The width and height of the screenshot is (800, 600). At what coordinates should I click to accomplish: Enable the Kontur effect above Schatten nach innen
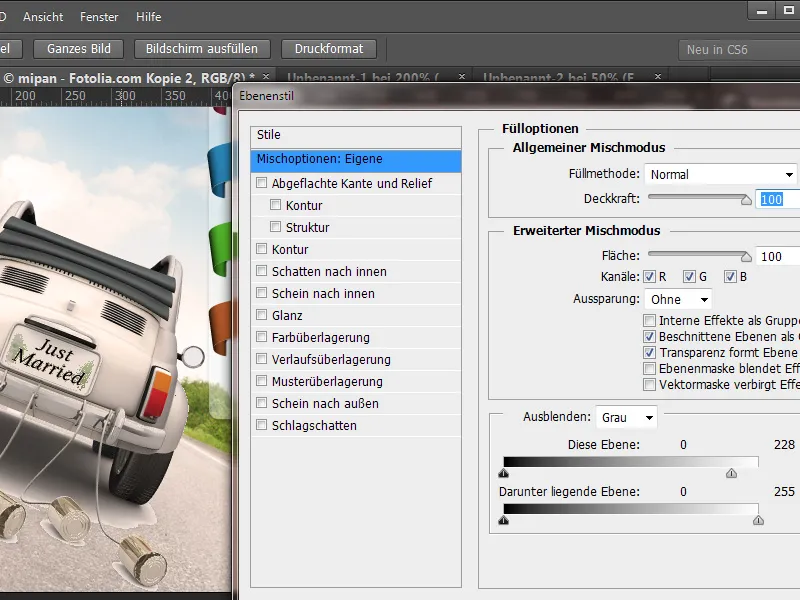tap(261, 248)
